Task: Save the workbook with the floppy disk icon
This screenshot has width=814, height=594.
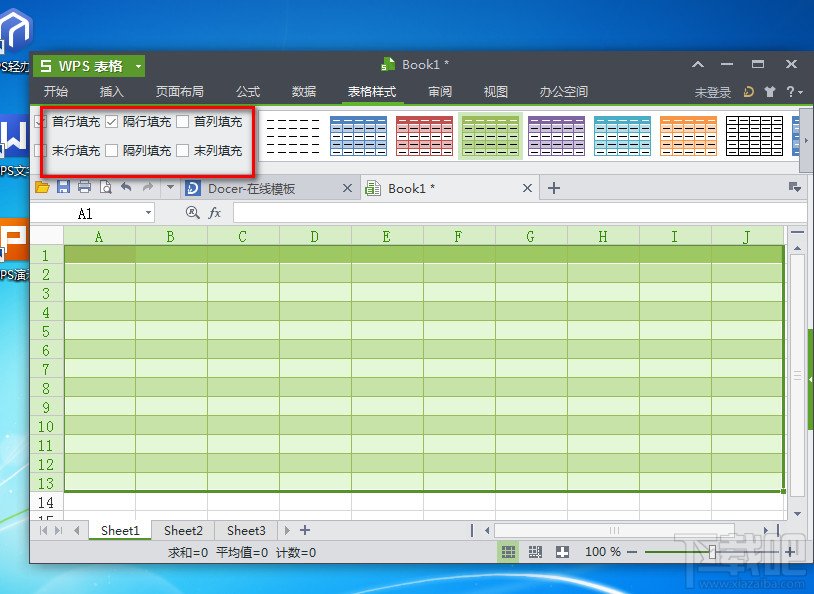Action: 63,187
